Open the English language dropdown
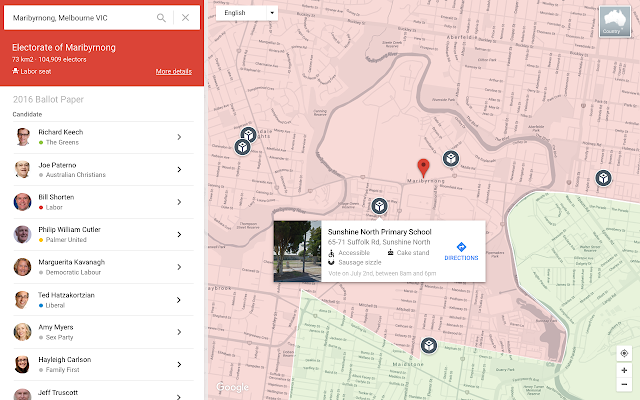Screen dimensions: 640x400 click(x=247, y=13)
